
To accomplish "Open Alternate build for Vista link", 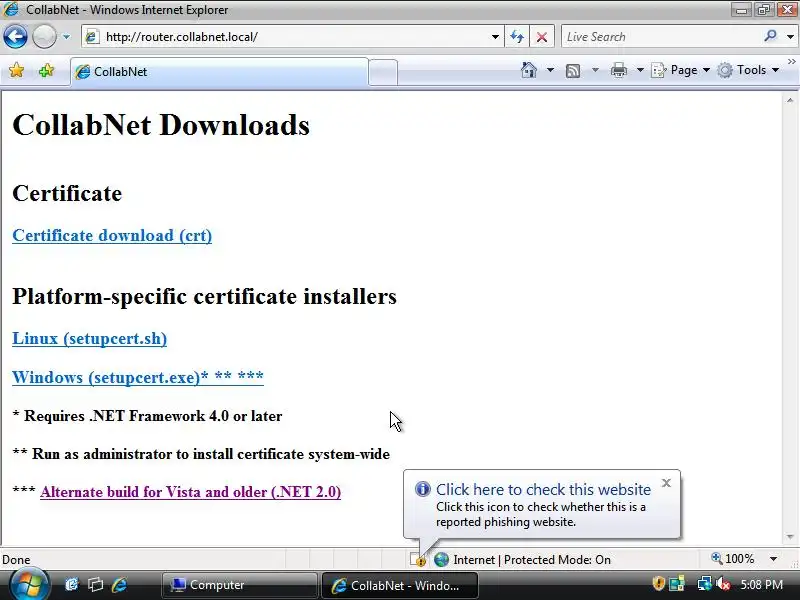I will (190, 492).
